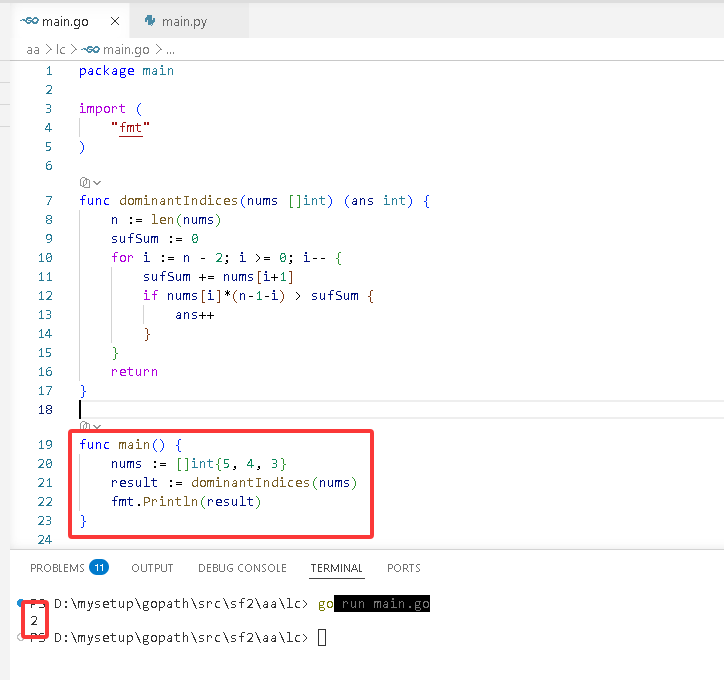Click the problems count badge showing 11

point(99,567)
